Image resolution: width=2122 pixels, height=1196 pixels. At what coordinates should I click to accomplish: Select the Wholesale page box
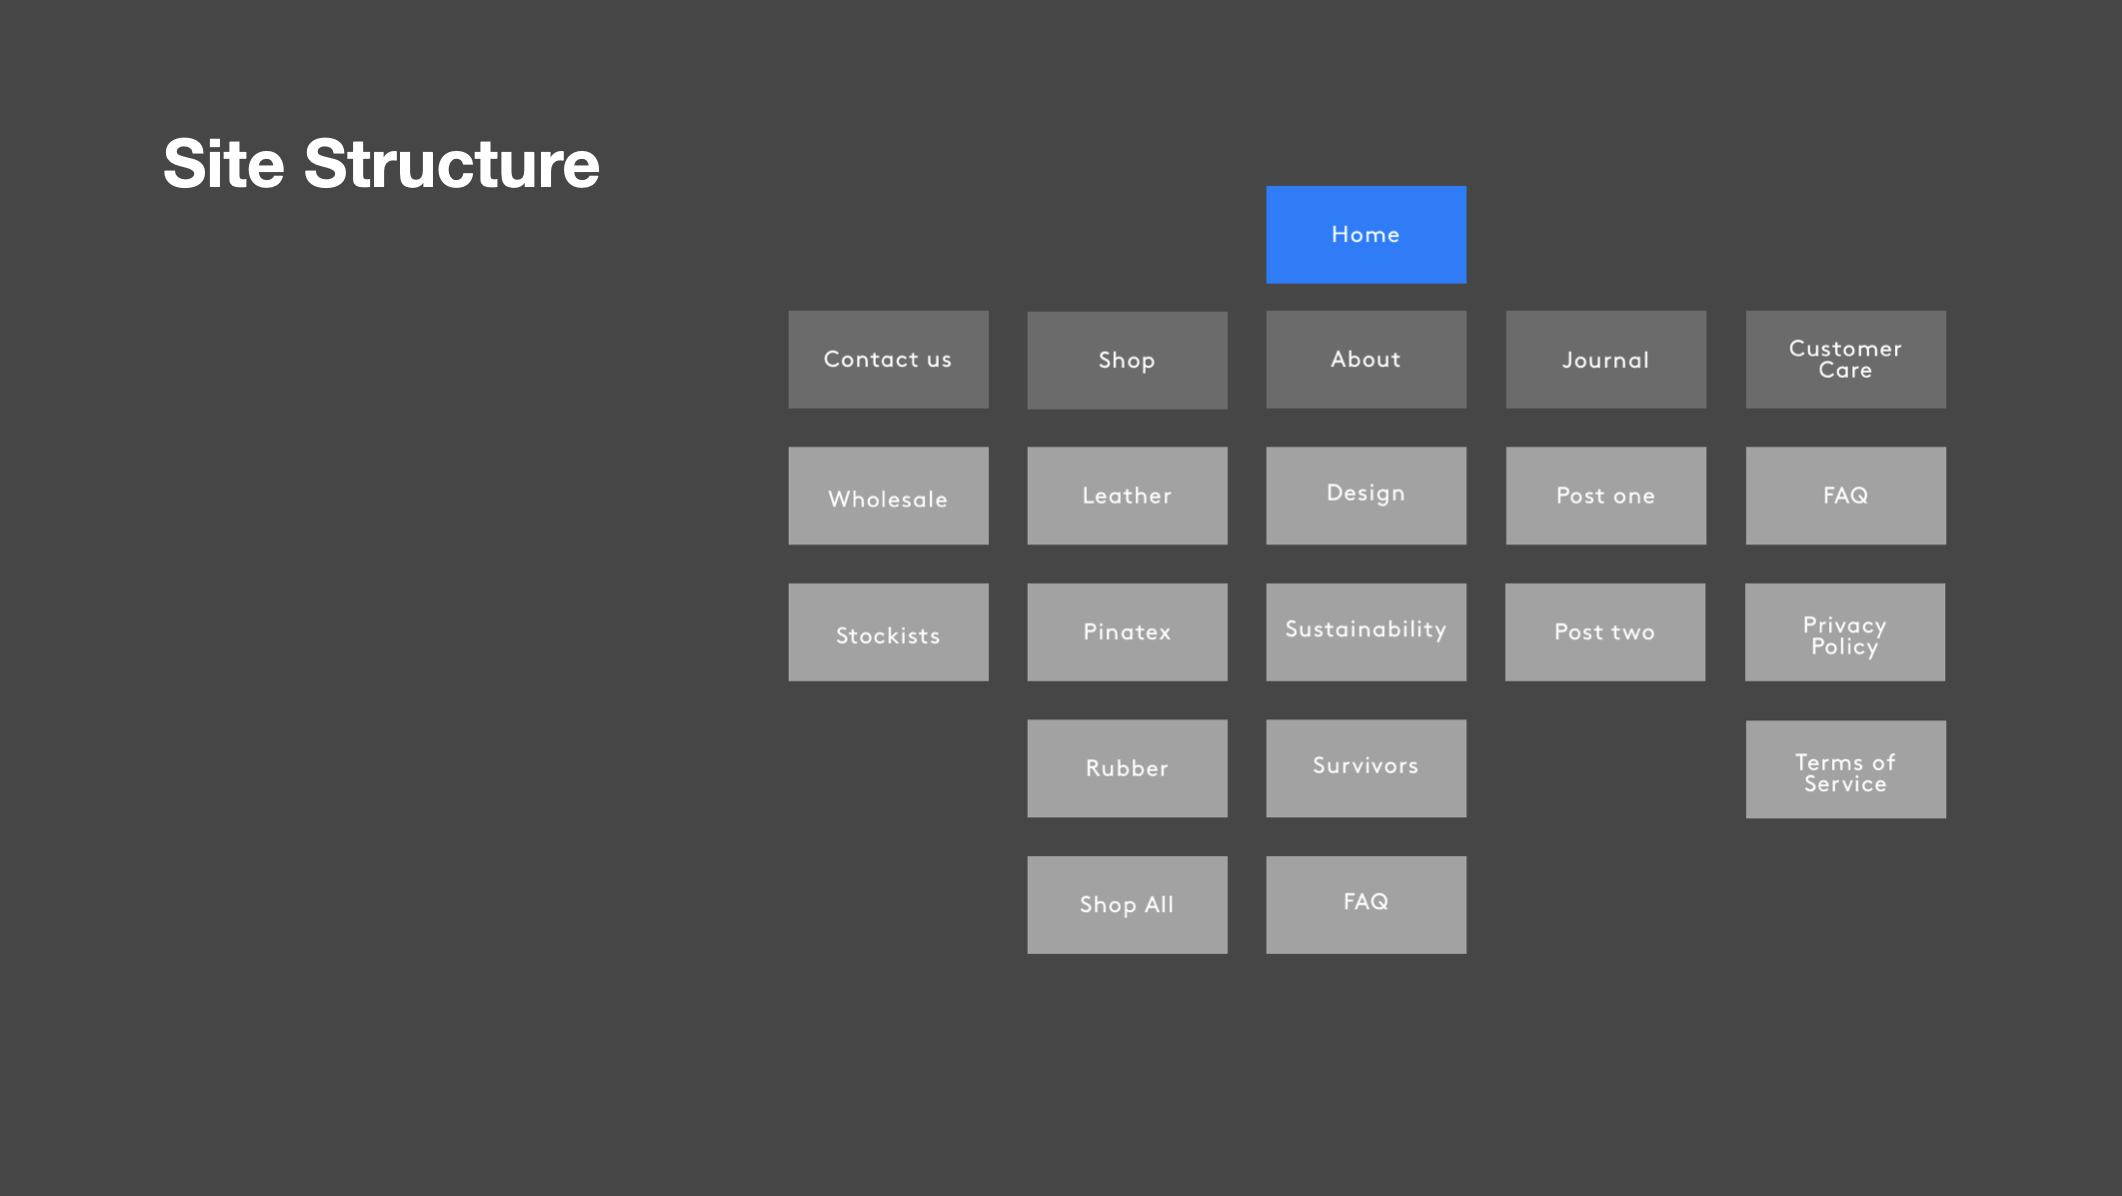click(888, 496)
